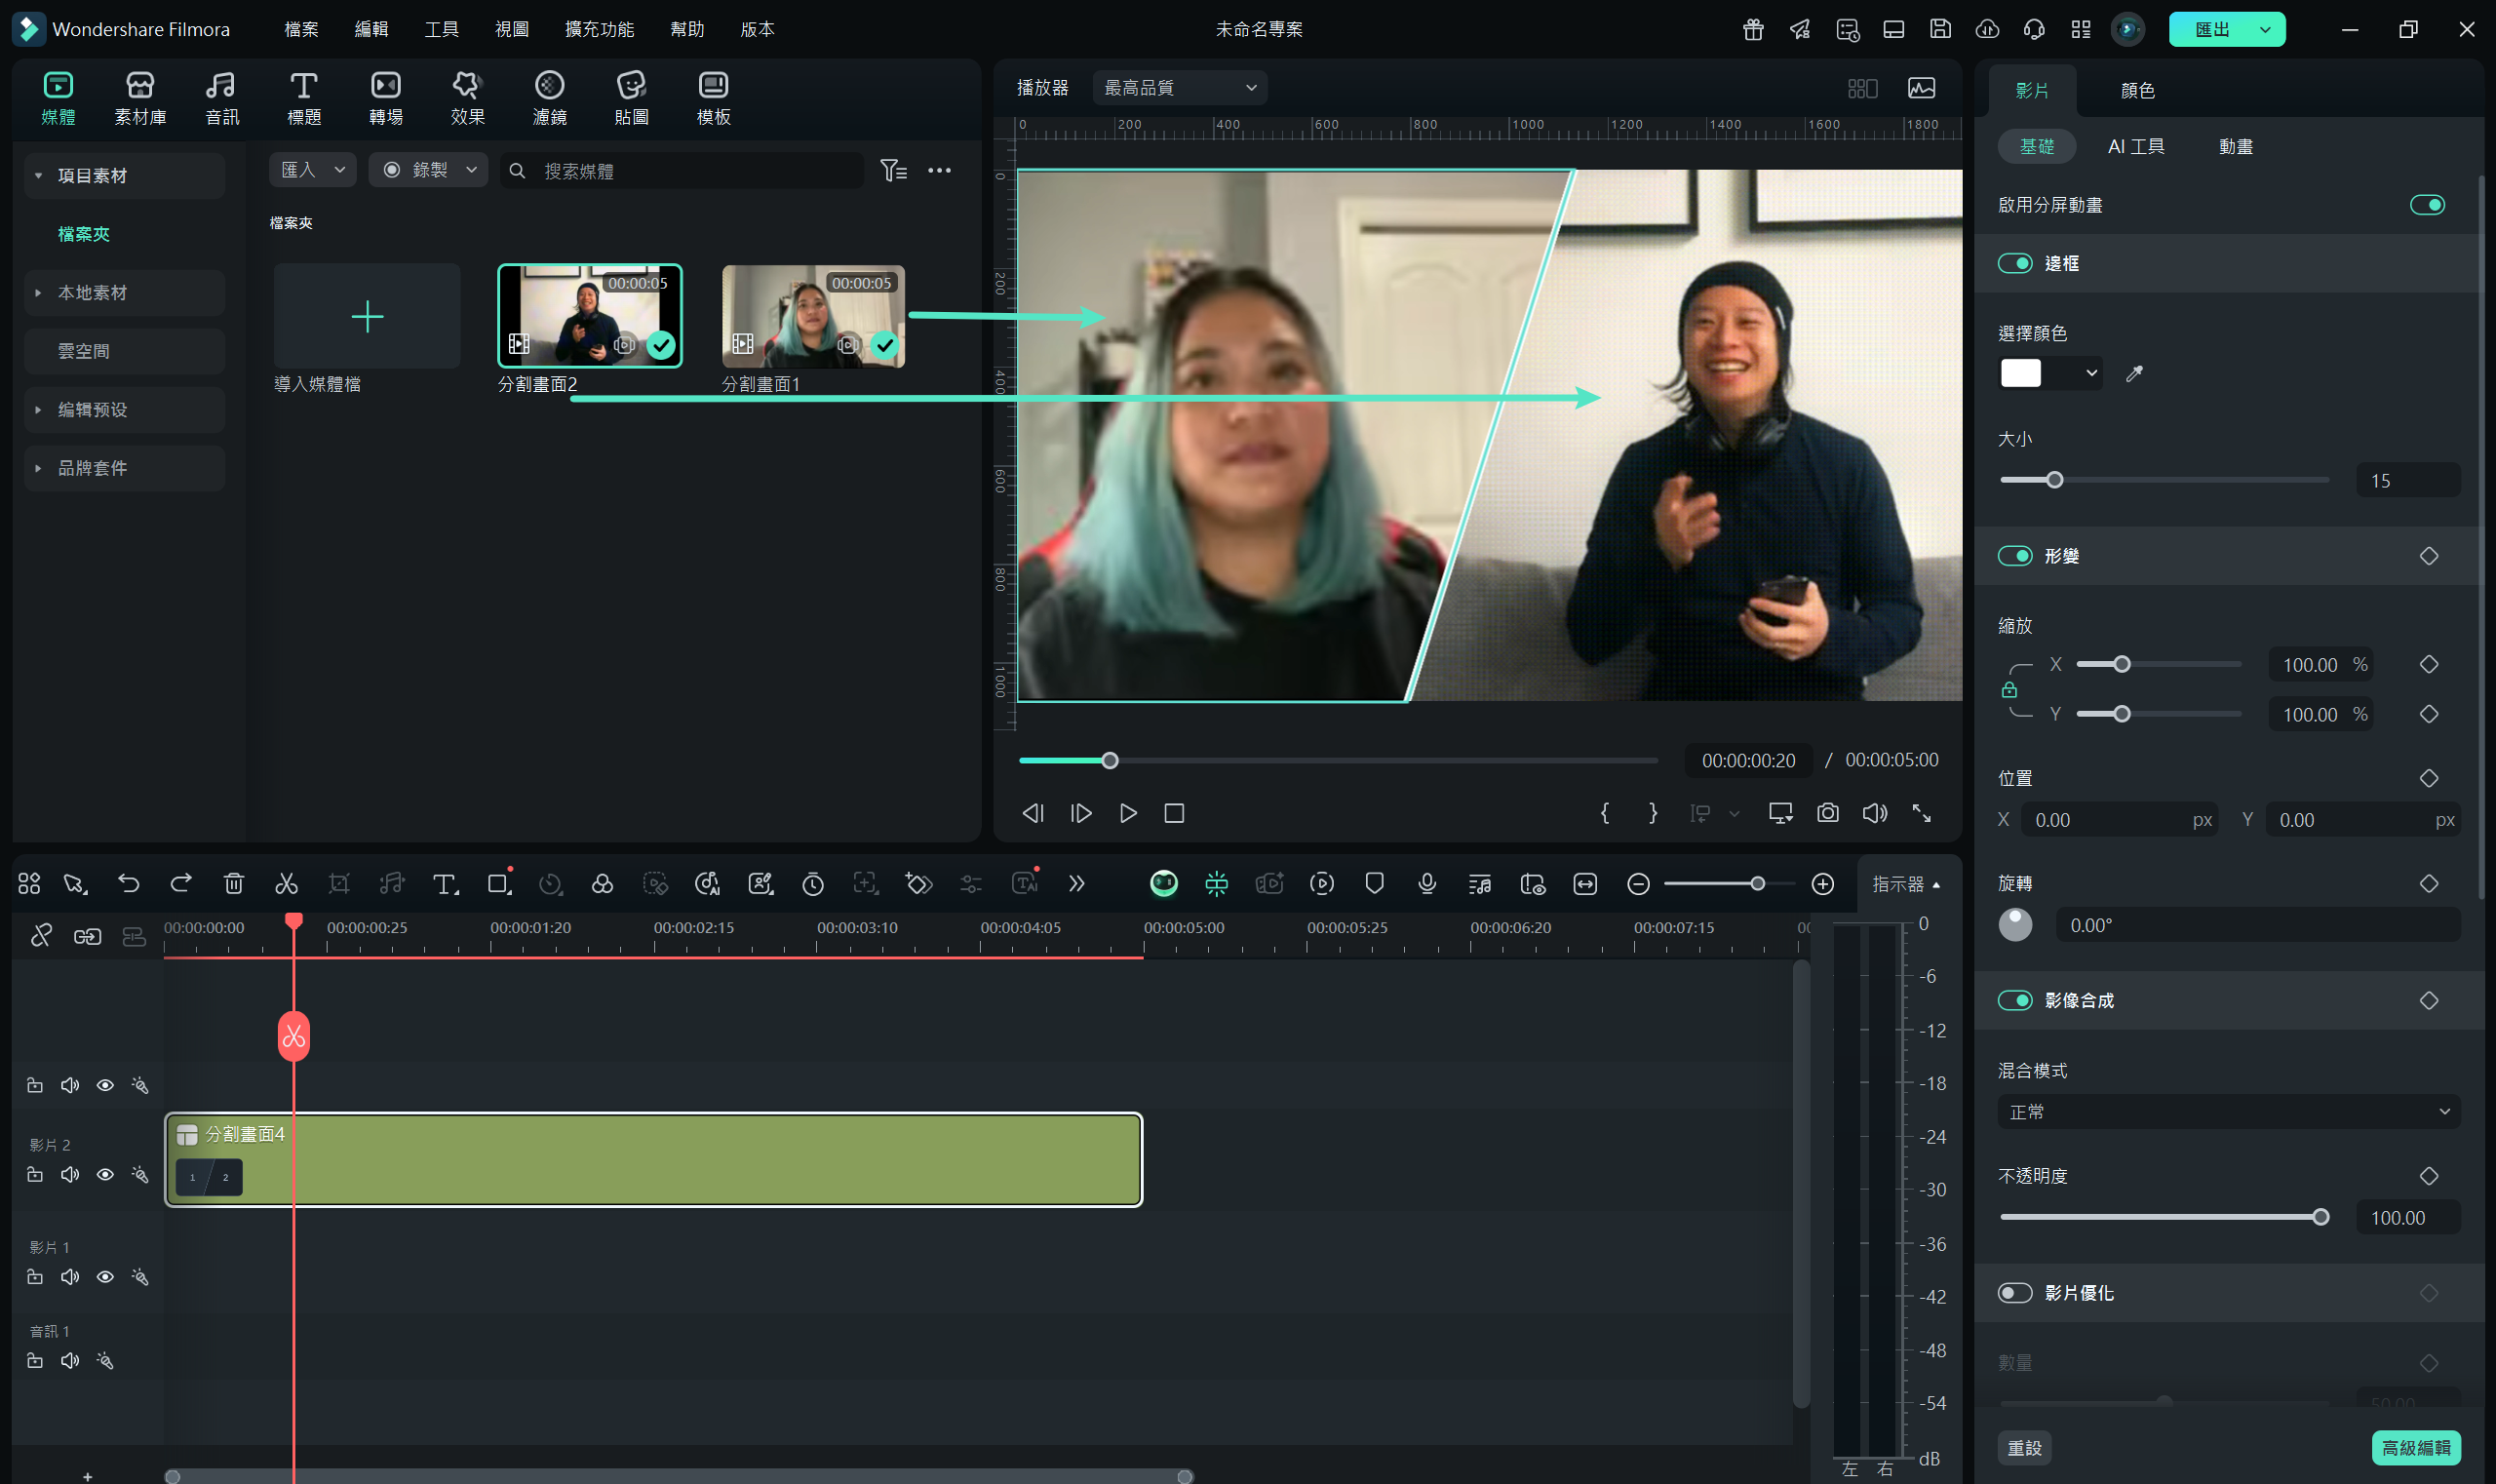The width and height of the screenshot is (2496, 1484).
Task: Open the 貼圖 stickers tab
Action: (x=632, y=98)
